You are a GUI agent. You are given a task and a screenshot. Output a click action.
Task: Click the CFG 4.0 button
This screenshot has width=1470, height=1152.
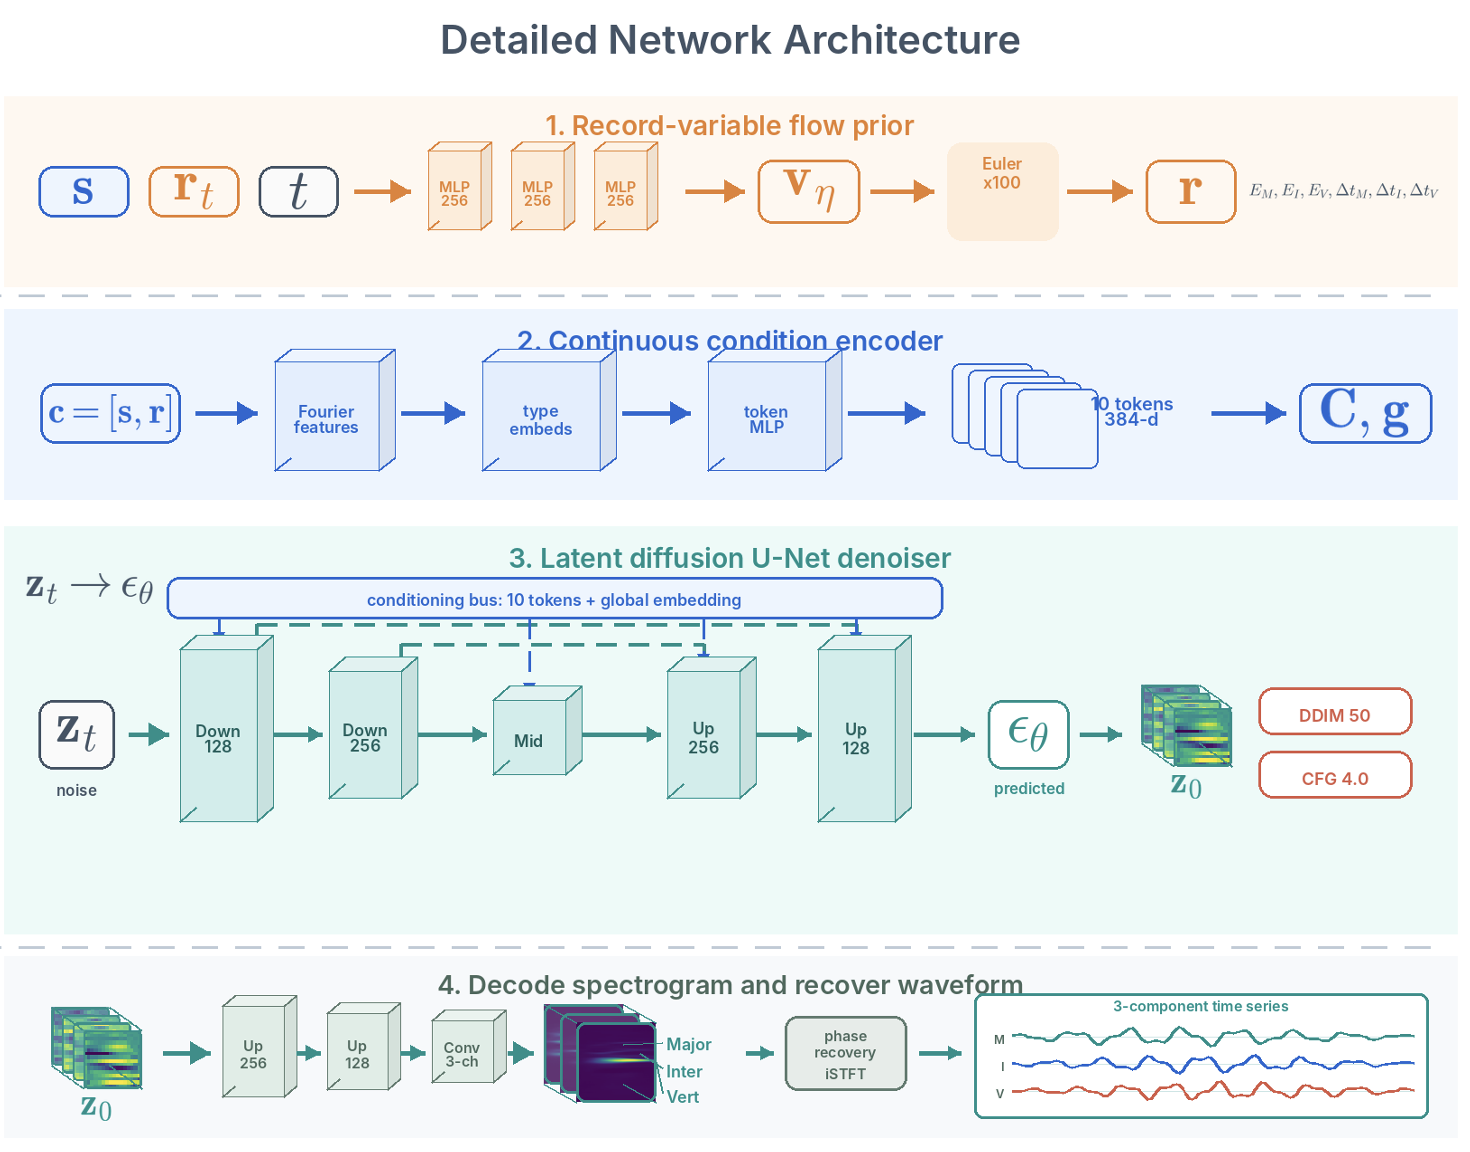tap(1335, 775)
